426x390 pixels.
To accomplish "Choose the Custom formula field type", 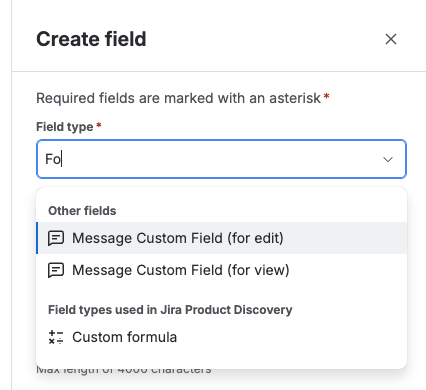I will coord(221,337).
